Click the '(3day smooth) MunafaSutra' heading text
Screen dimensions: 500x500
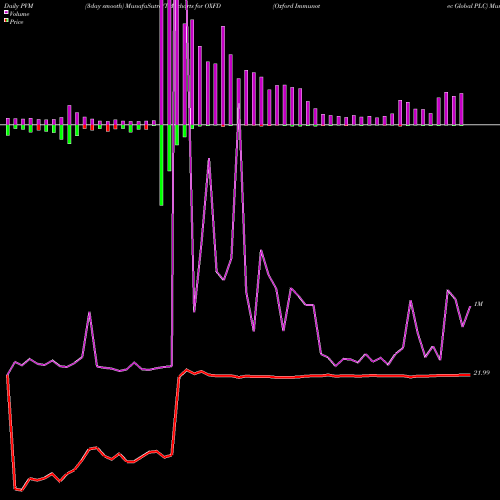(122, 6)
